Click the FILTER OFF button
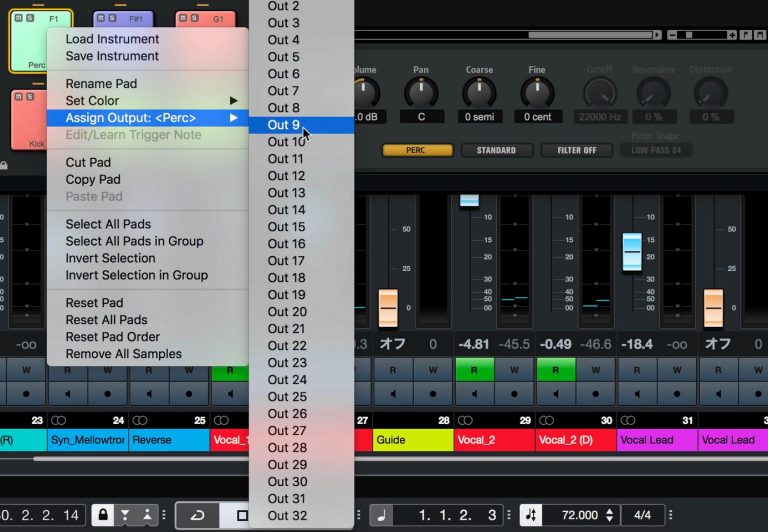The height and width of the screenshot is (532, 768). click(576, 150)
